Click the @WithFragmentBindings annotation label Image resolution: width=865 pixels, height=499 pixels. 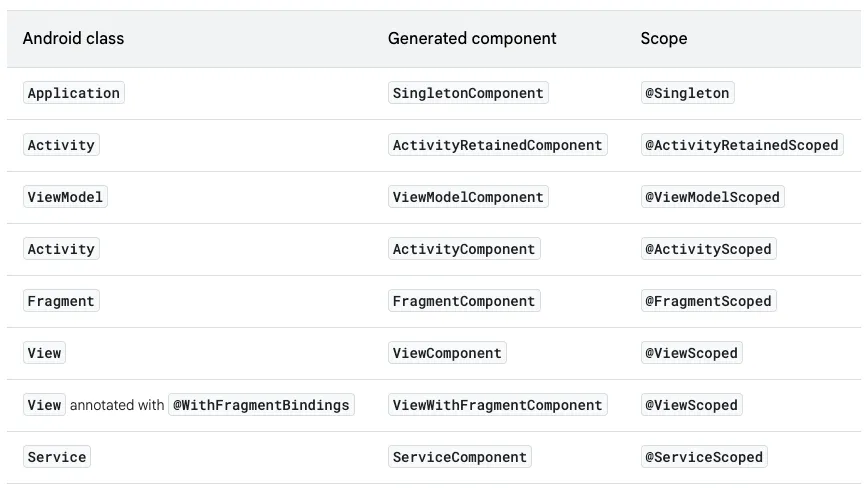tap(261, 405)
